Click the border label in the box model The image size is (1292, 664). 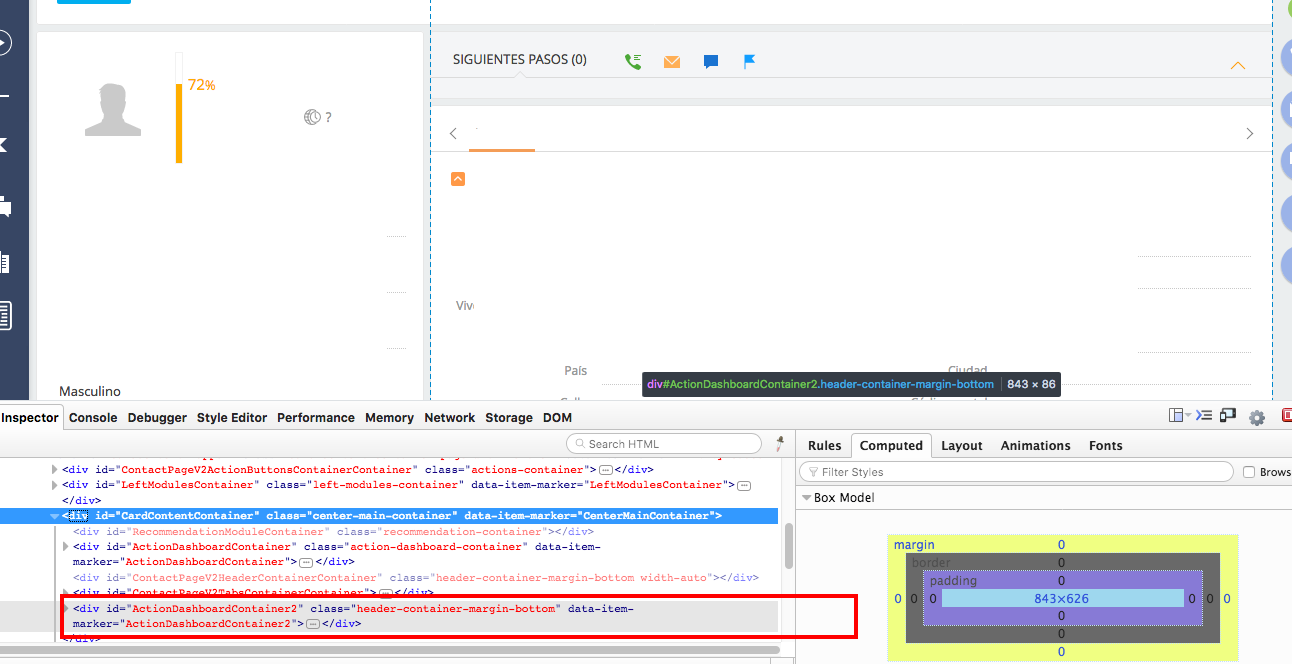point(931,563)
